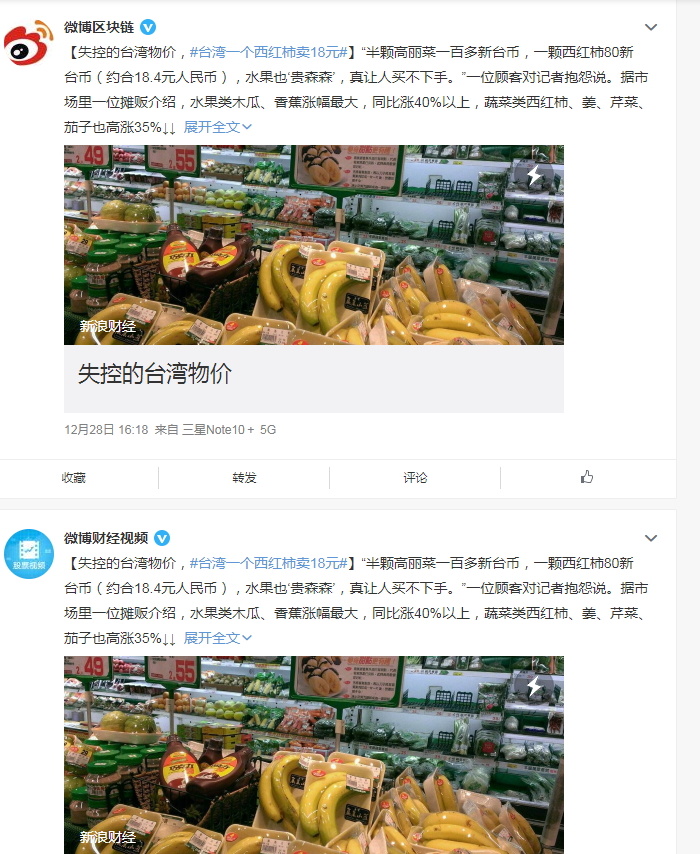Open the 微博财经视频 profile avatar
700x854 pixels.
click(29, 553)
